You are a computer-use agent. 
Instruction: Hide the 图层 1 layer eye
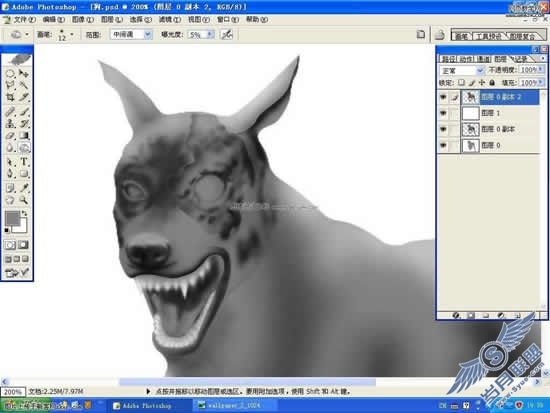coord(443,113)
